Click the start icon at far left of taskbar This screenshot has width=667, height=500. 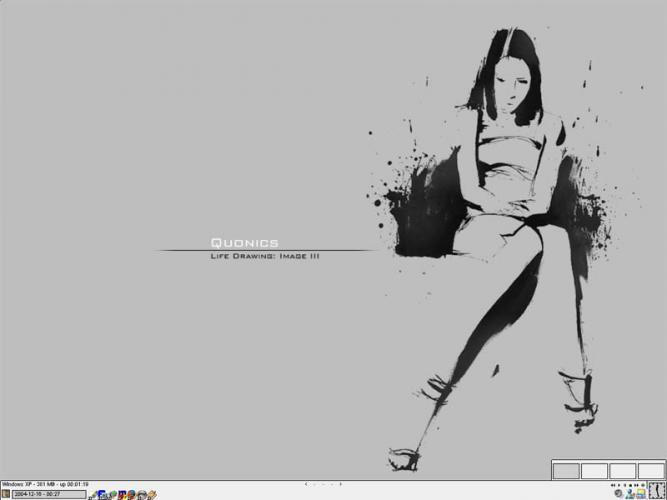coord(5,494)
